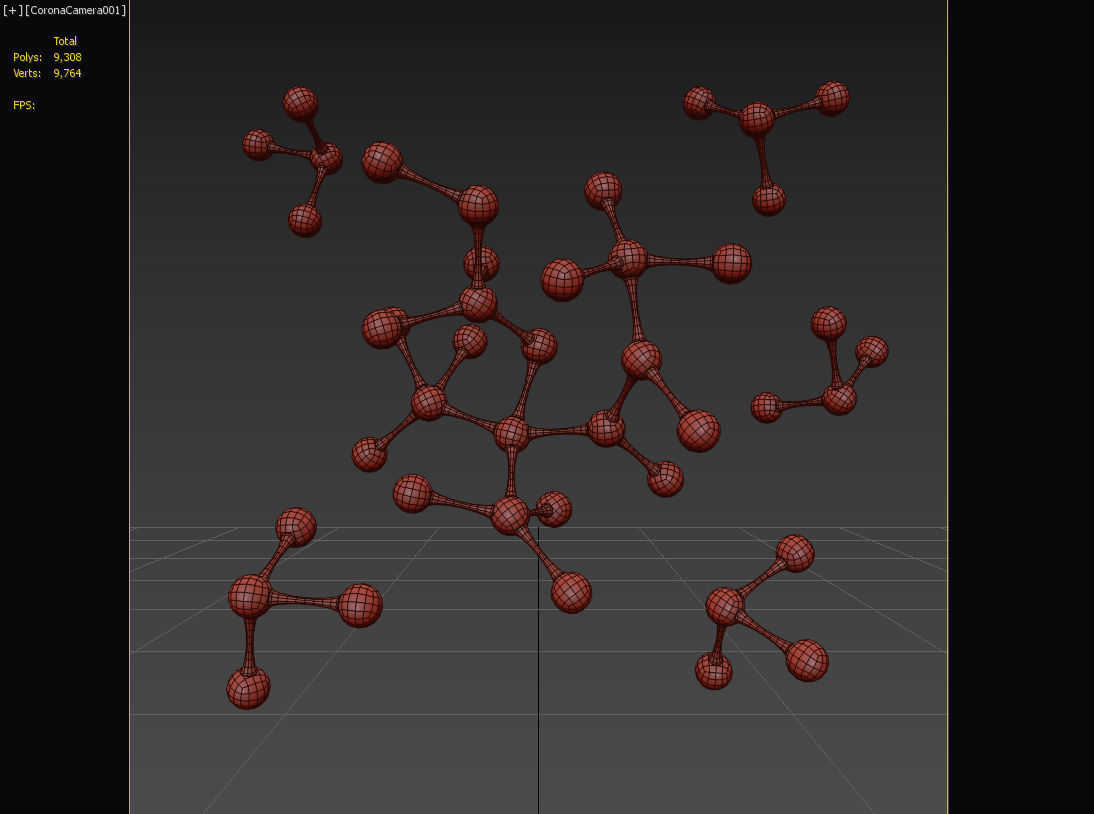Screen dimensions: 1094x814
Task: Open the [+] viewport general menu
Action: (x=13, y=10)
